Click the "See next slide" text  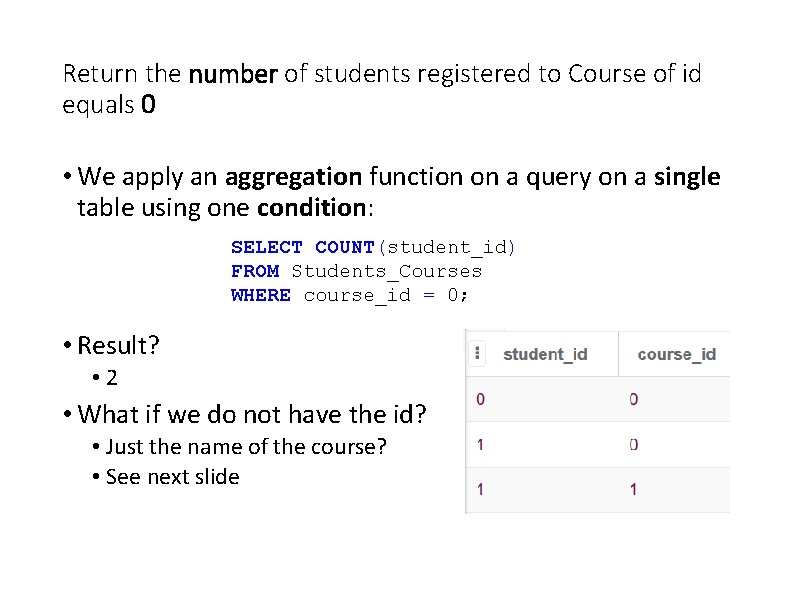[x=172, y=476]
